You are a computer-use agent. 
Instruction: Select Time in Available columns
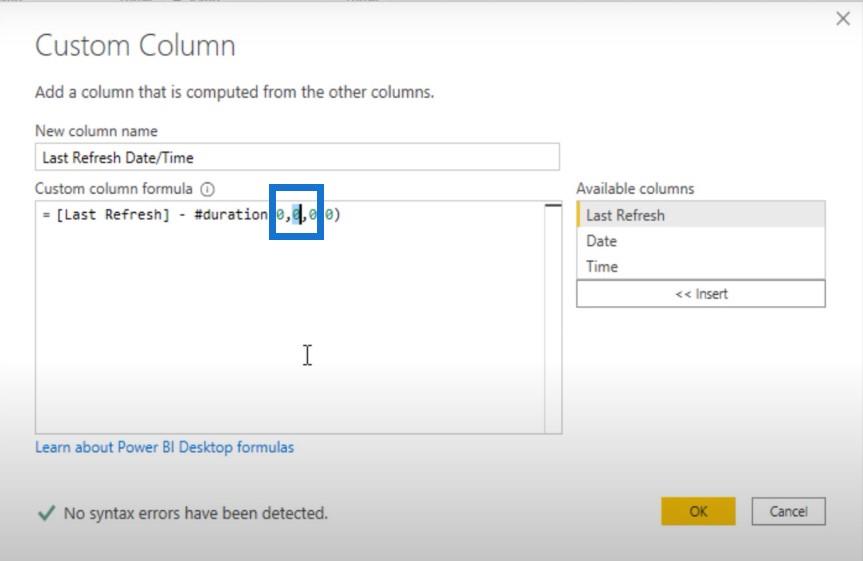click(701, 266)
